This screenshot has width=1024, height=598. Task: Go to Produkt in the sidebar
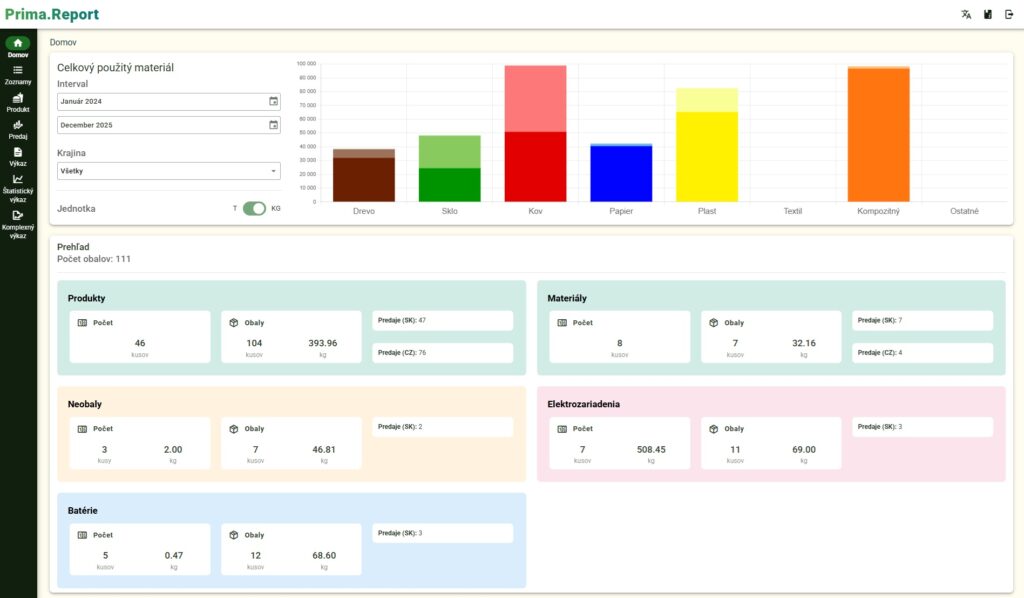(18, 102)
